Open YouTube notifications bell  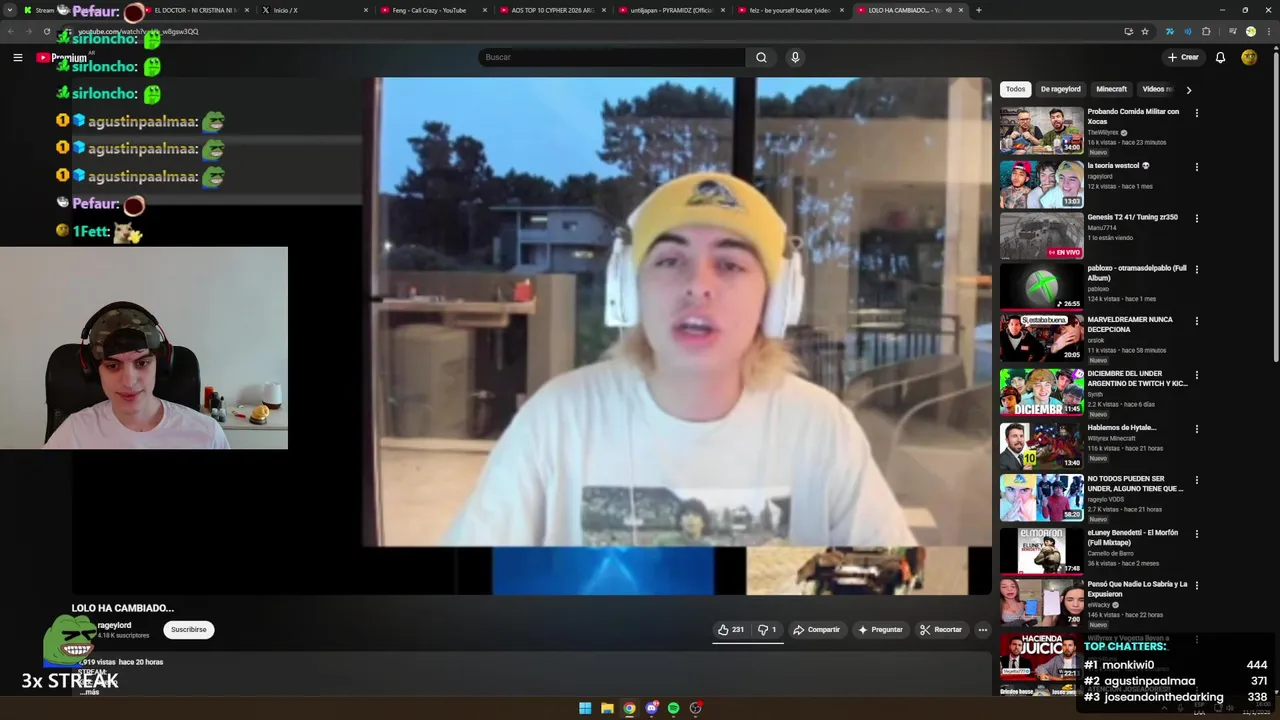pos(1220,57)
